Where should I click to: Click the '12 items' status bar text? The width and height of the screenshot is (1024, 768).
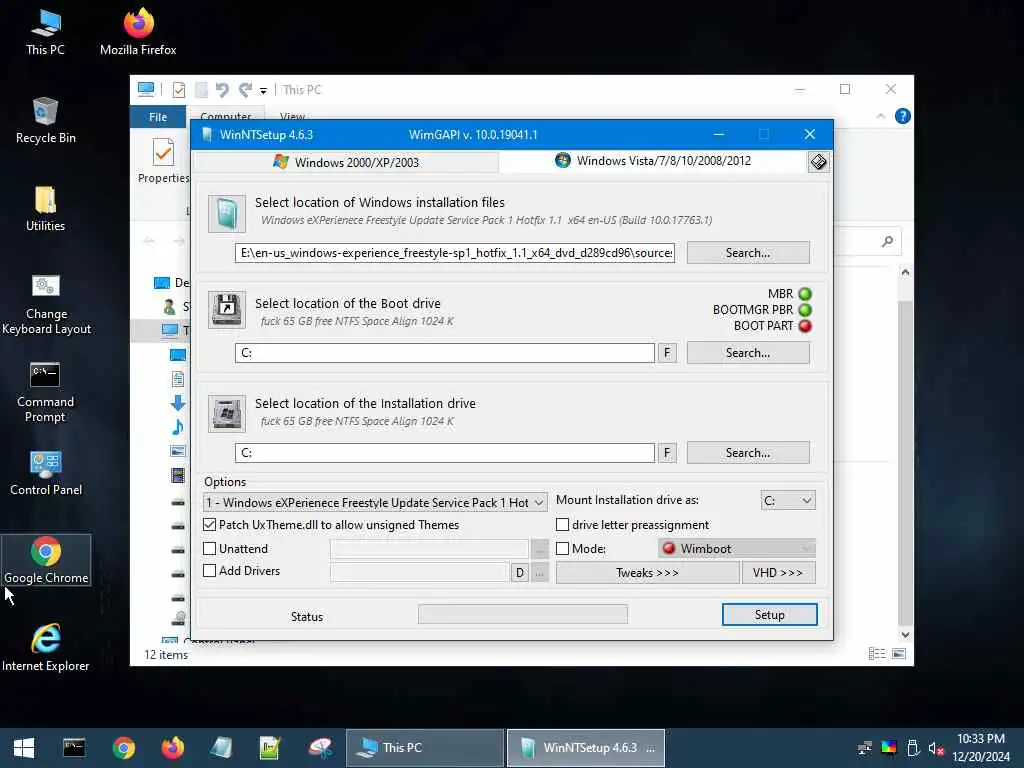(x=166, y=654)
